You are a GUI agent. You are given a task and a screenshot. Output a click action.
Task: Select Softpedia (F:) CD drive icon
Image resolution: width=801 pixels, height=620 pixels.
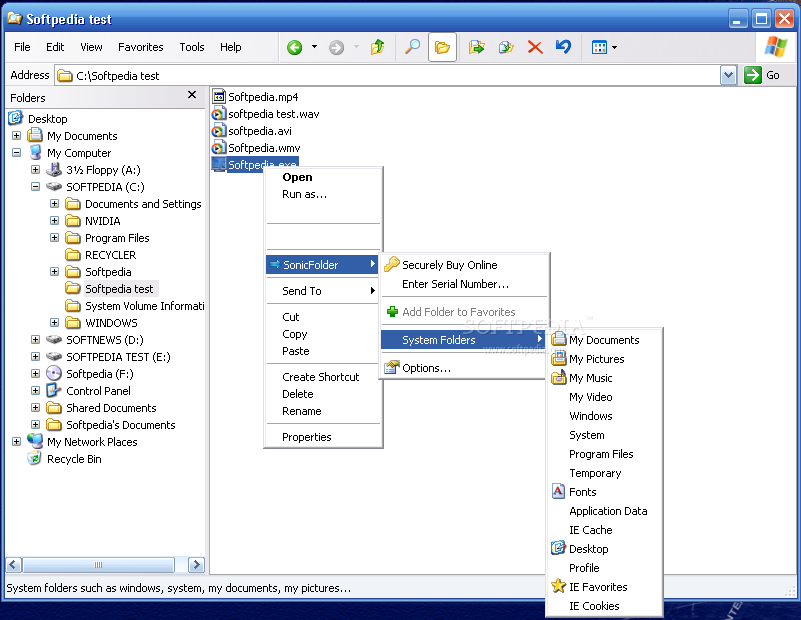(54, 373)
